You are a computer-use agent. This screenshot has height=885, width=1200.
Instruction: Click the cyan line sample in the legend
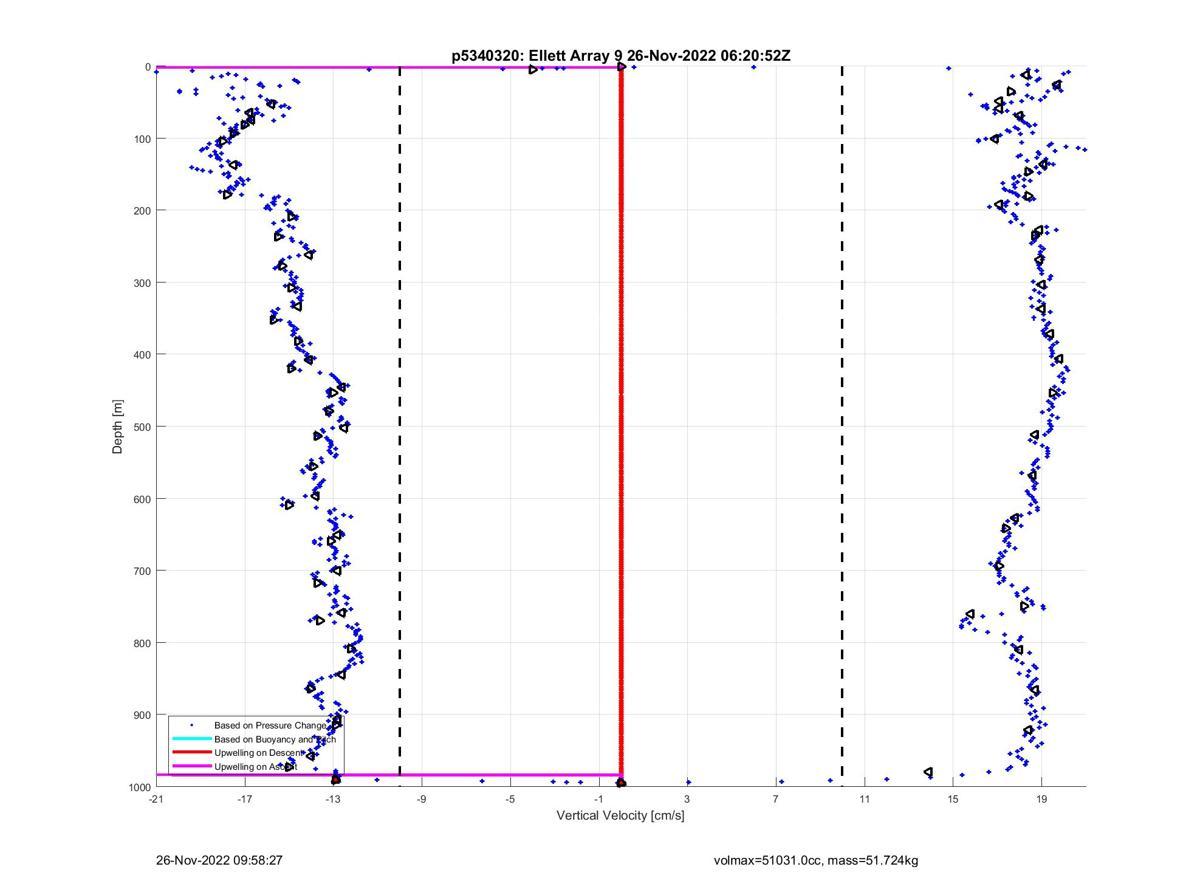coord(191,739)
